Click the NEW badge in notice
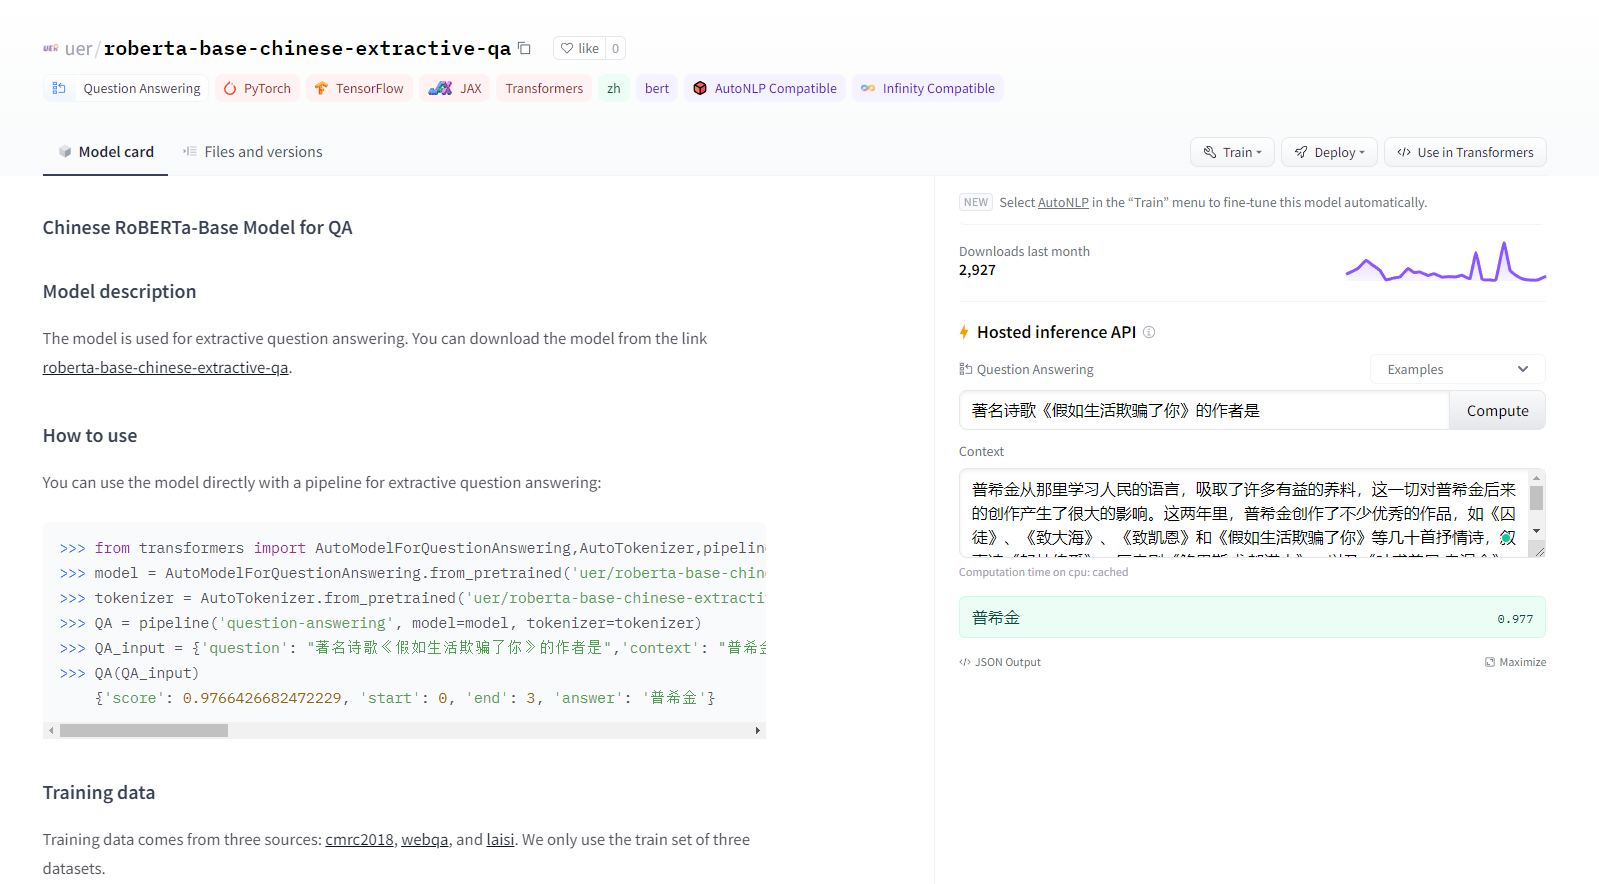 click(976, 202)
